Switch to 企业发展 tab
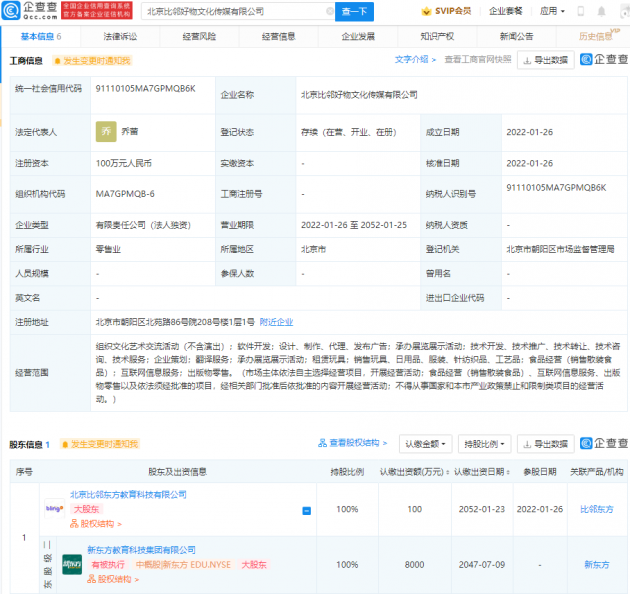Screen dimensions: 630x594 point(358,37)
